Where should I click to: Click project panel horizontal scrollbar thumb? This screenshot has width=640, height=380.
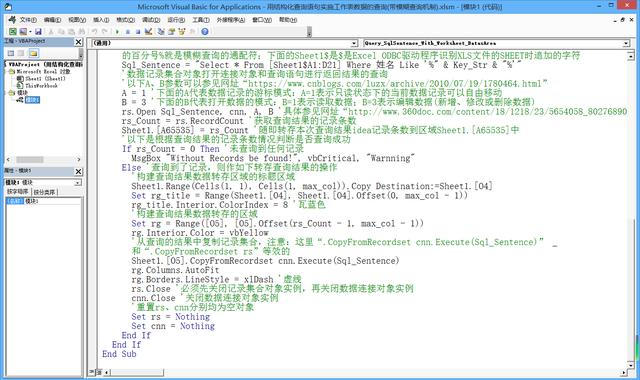click(29, 160)
